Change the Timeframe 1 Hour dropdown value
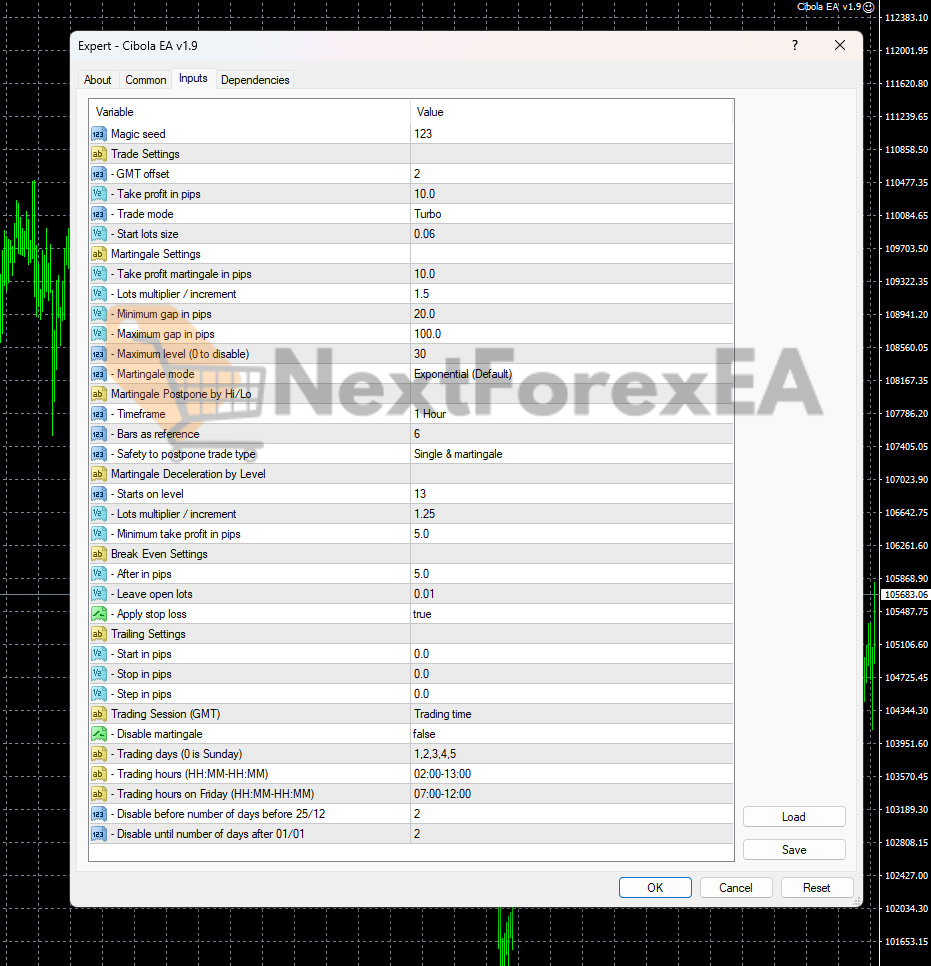Viewport: 931px width, 966px height. coord(570,414)
